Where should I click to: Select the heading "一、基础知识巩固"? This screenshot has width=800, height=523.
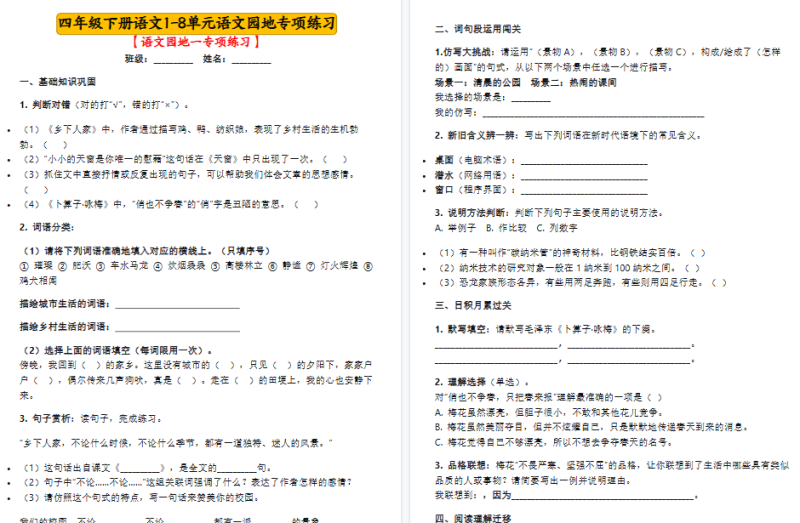[58, 82]
